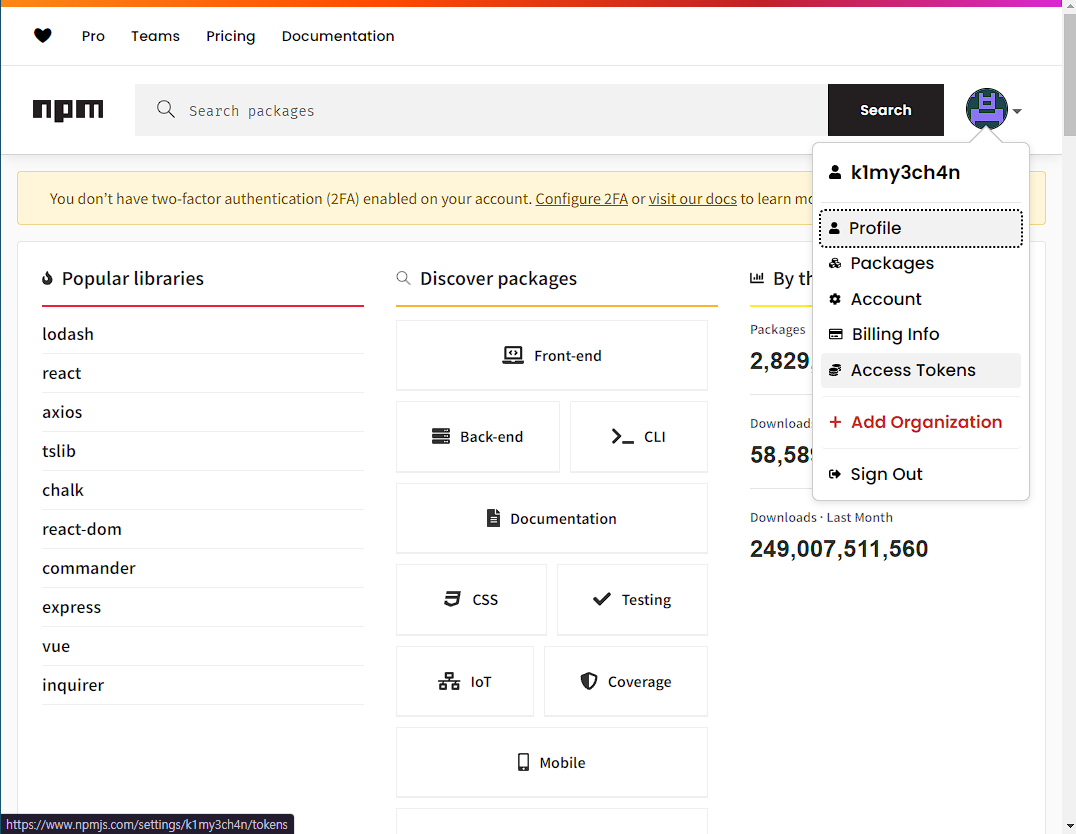The height and width of the screenshot is (834, 1076).
Task: Click the Packages boxes icon
Action: click(x=834, y=264)
